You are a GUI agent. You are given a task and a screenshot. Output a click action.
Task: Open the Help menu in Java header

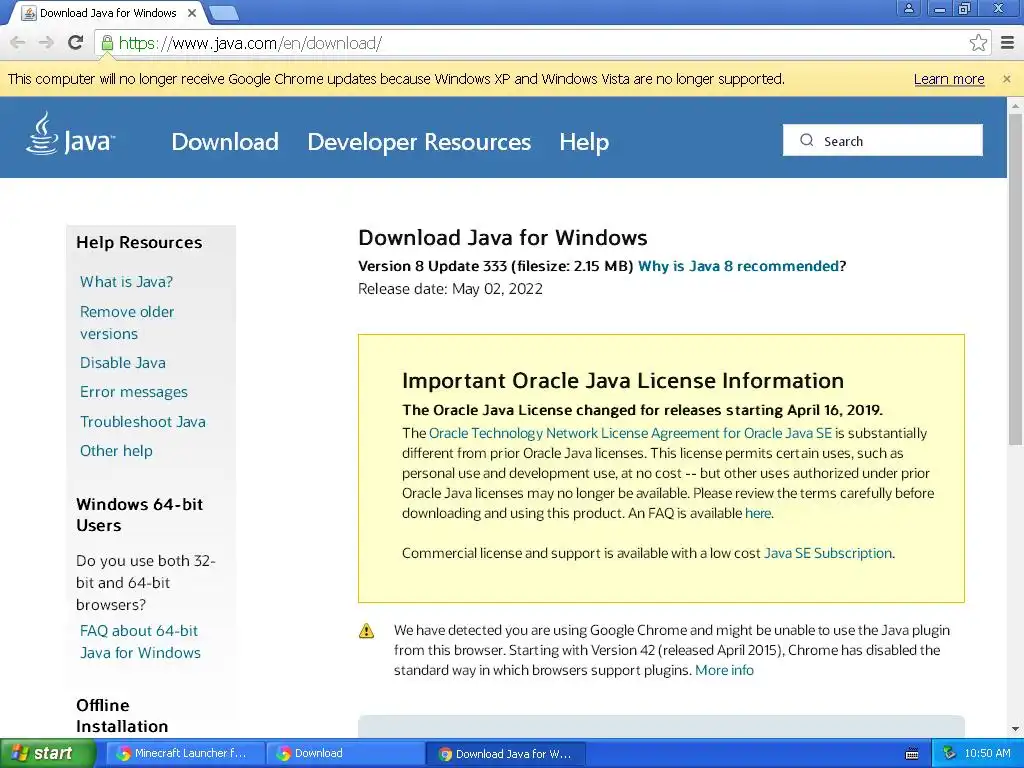[x=584, y=142]
